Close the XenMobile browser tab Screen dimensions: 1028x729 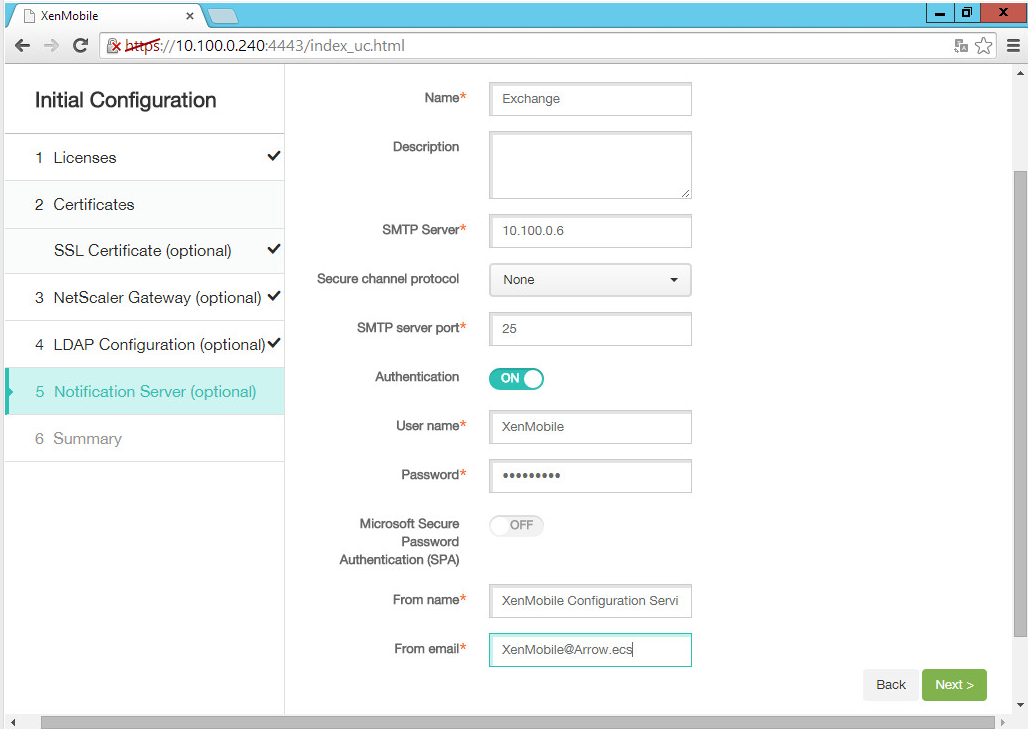(189, 16)
